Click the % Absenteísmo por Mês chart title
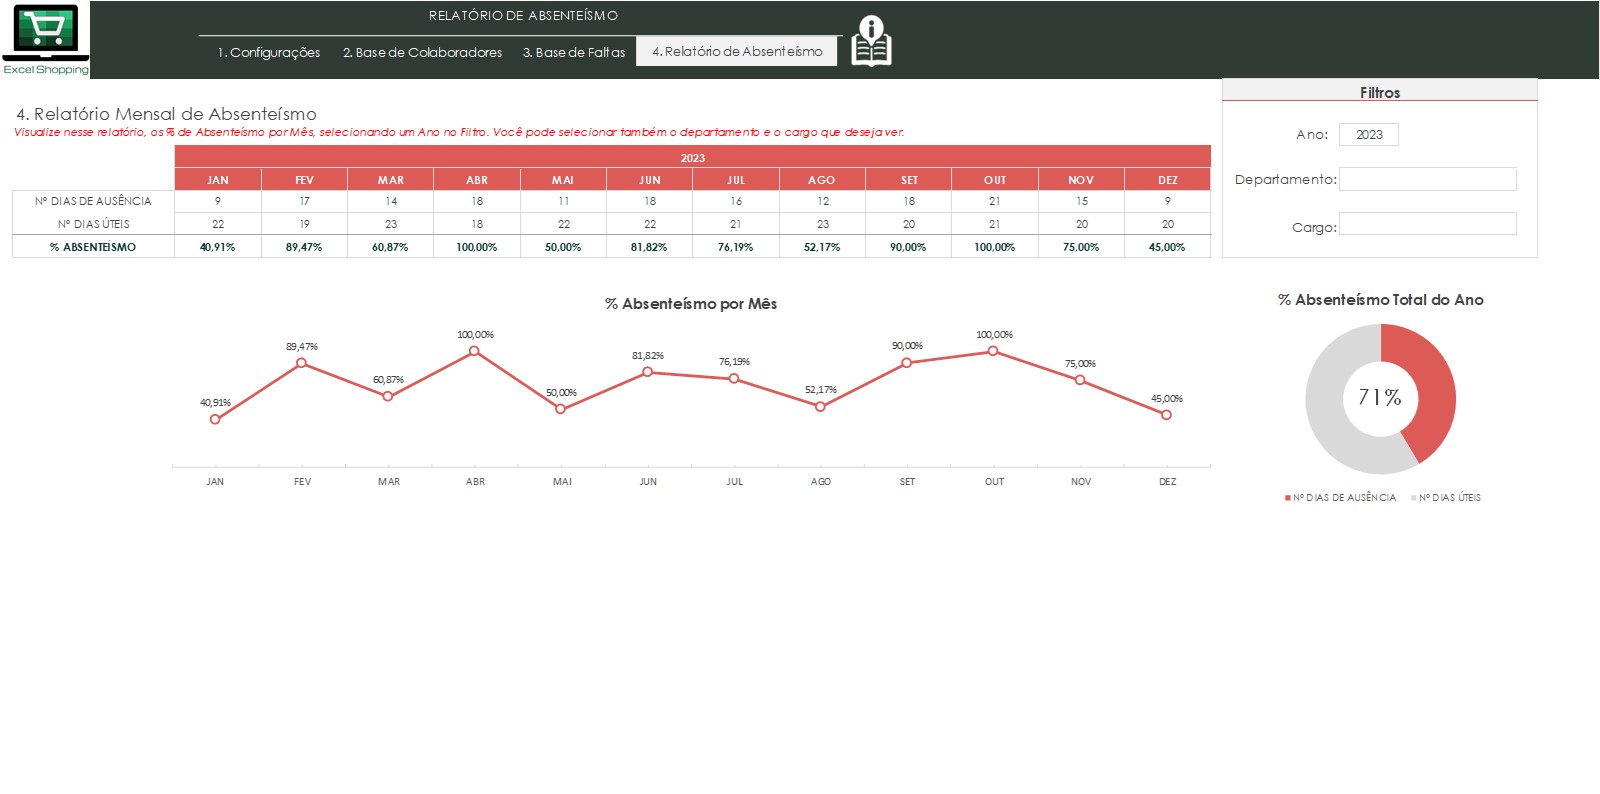 691,304
